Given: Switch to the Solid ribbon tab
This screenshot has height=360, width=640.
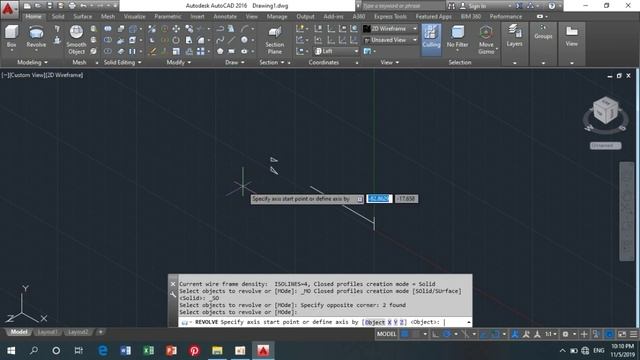Looking at the screenshot, I should [58, 16].
